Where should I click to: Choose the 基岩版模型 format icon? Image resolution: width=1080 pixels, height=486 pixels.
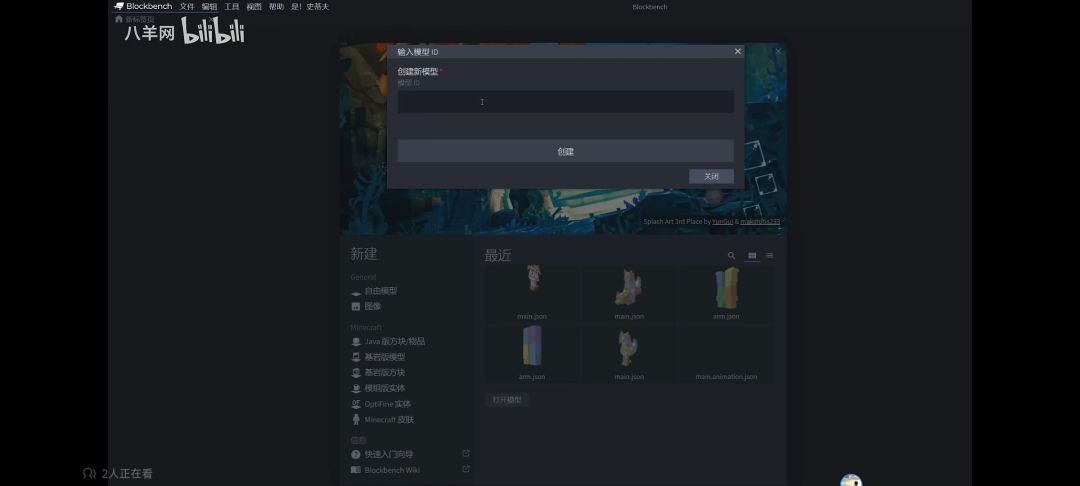click(355, 357)
